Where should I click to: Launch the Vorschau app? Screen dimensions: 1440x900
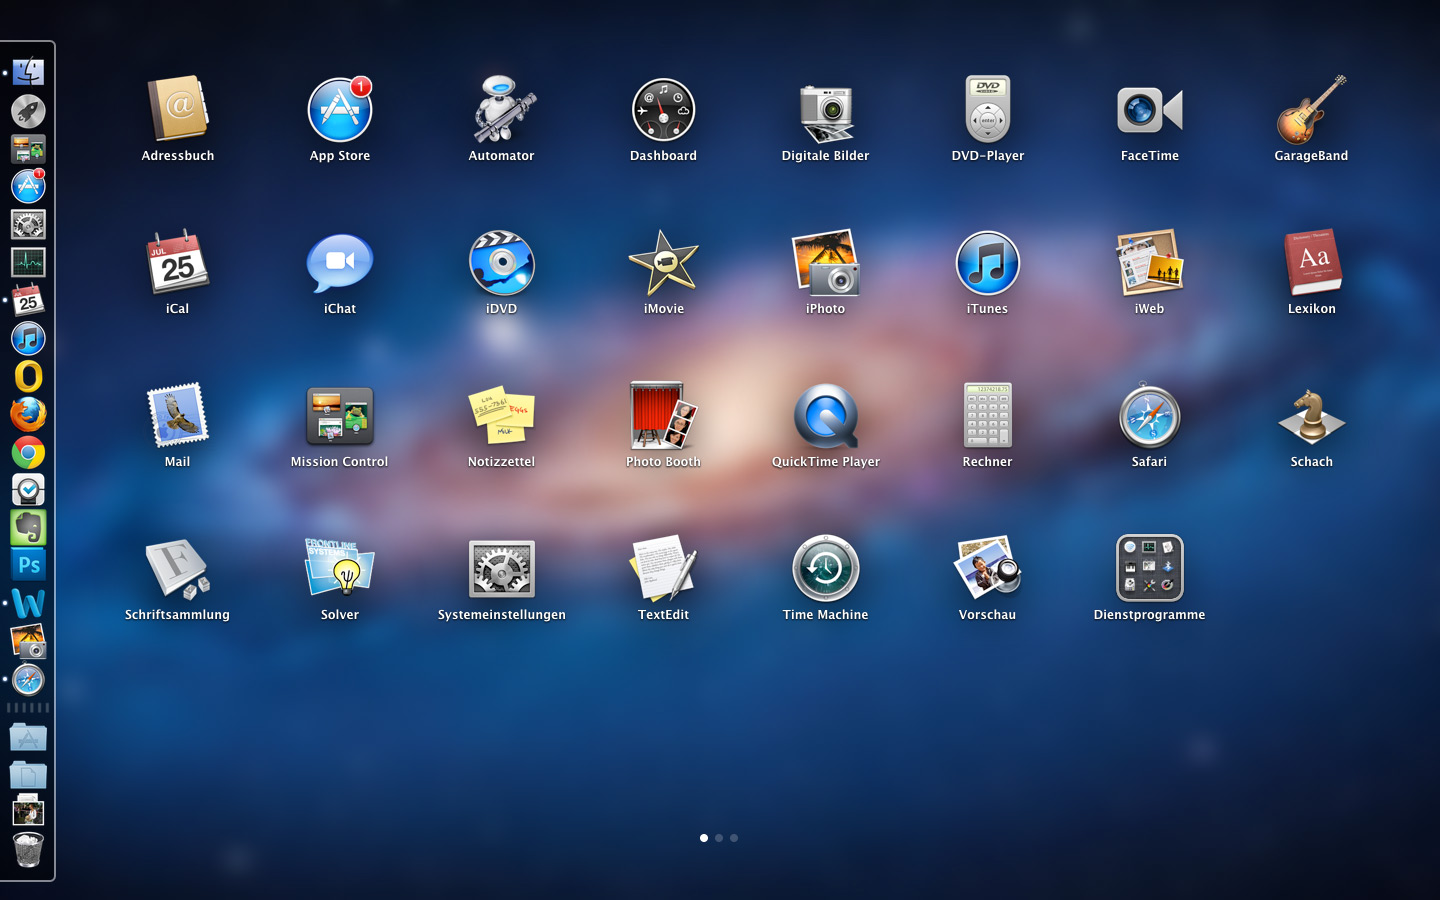click(x=988, y=568)
